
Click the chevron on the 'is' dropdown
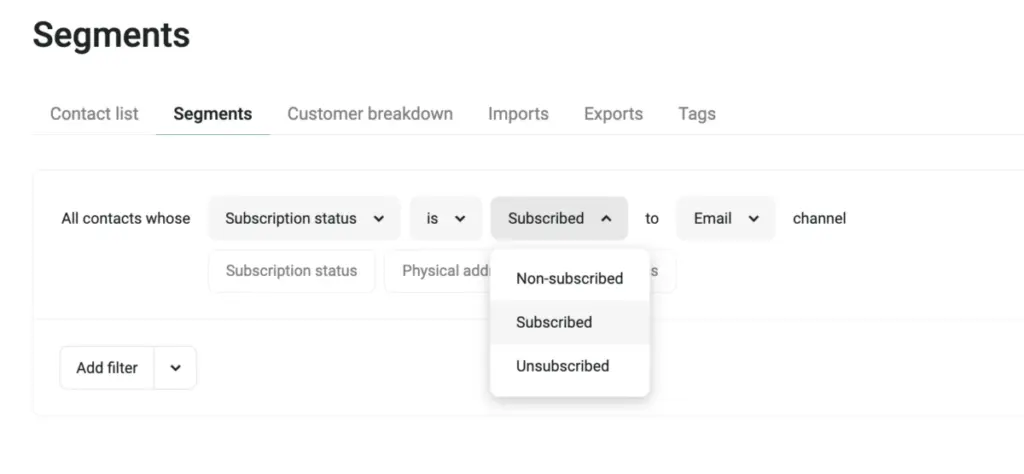click(460, 218)
